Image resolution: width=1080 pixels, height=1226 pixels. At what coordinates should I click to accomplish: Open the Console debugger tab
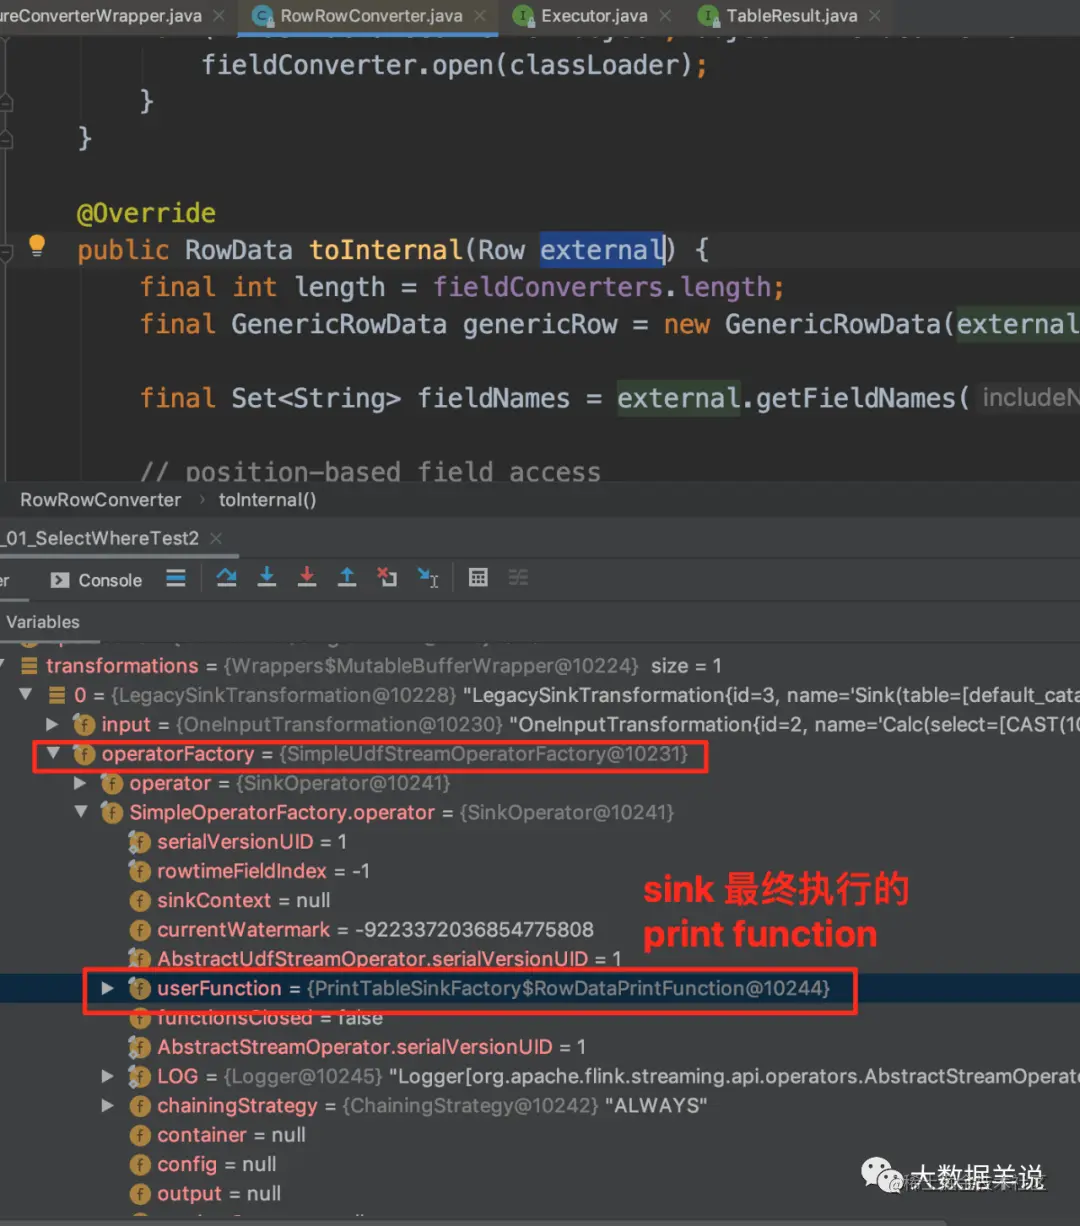click(x=96, y=580)
